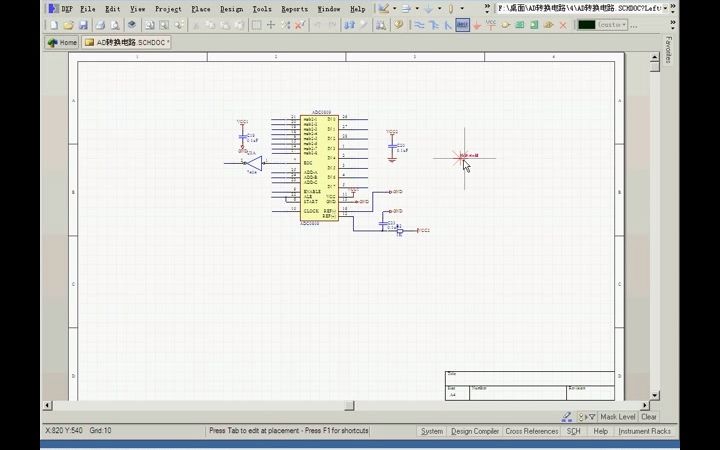The width and height of the screenshot is (720, 450).
Task: Click the Place No ERC red cross
Action: point(563,25)
